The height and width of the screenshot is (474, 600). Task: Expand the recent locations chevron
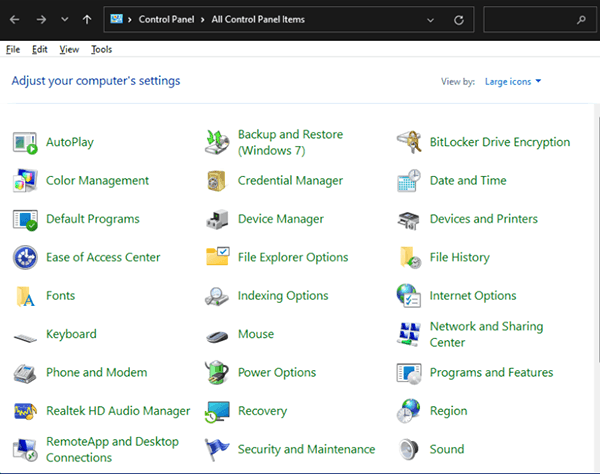tap(65, 19)
